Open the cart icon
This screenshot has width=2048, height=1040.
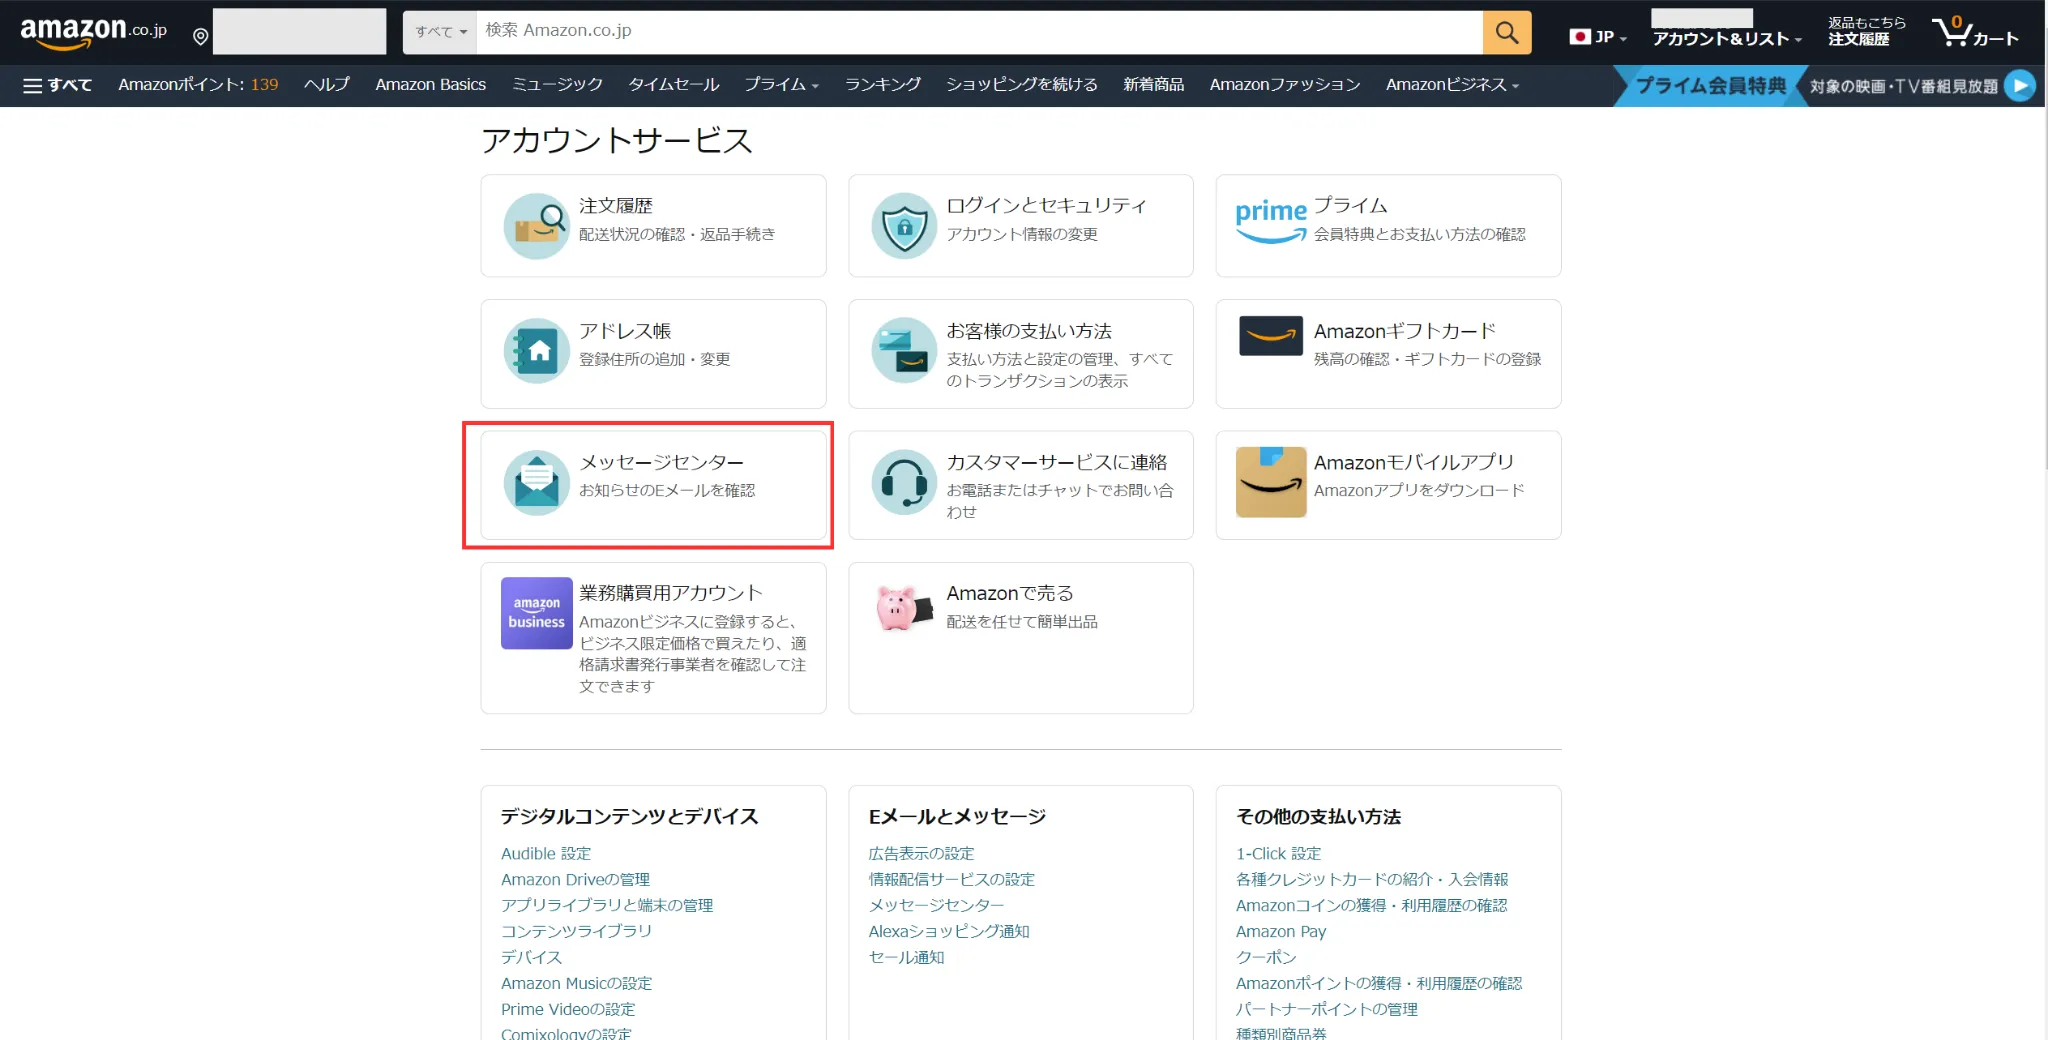tap(1974, 32)
